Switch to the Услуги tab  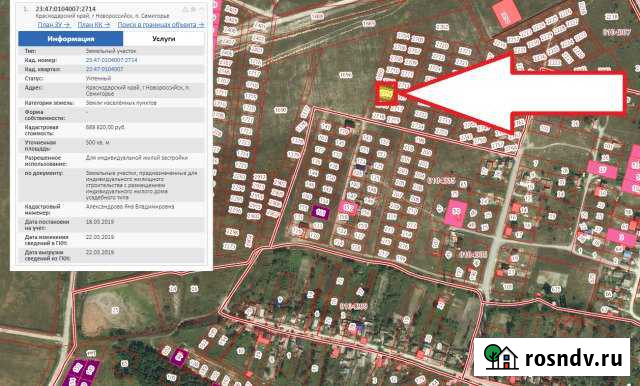164,39
